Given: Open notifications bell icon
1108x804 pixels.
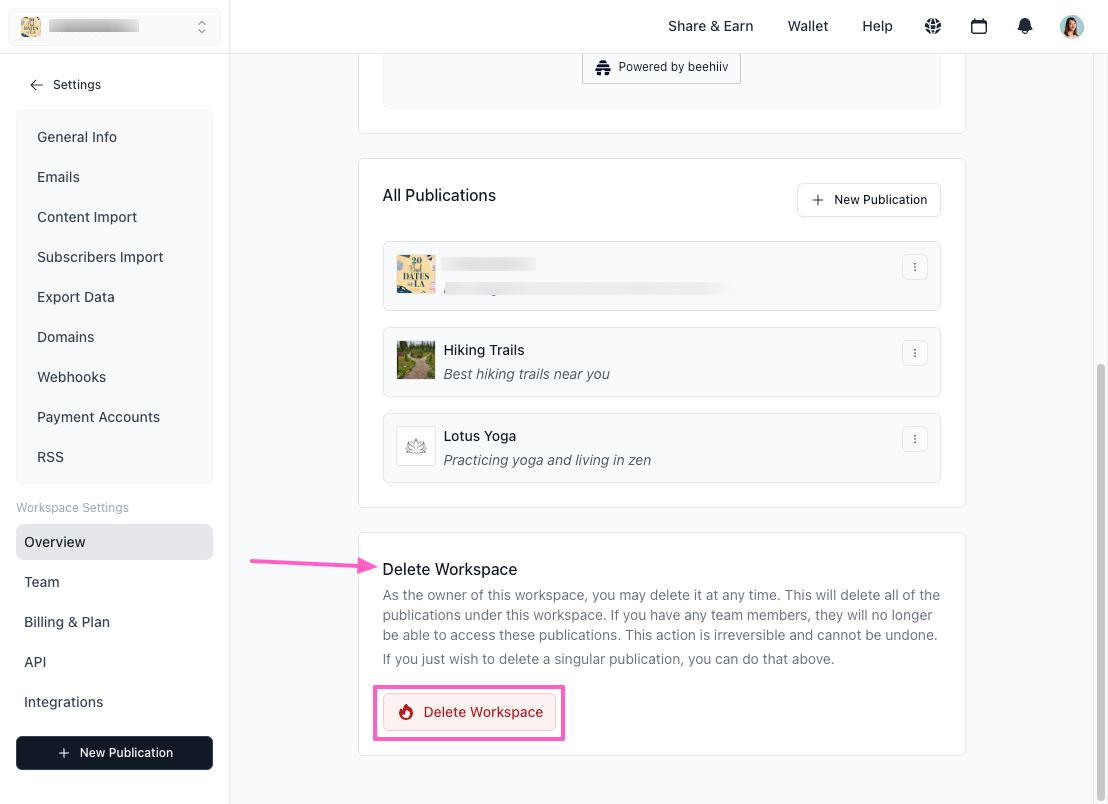Looking at the screenshot, I should coord(1025,27).
